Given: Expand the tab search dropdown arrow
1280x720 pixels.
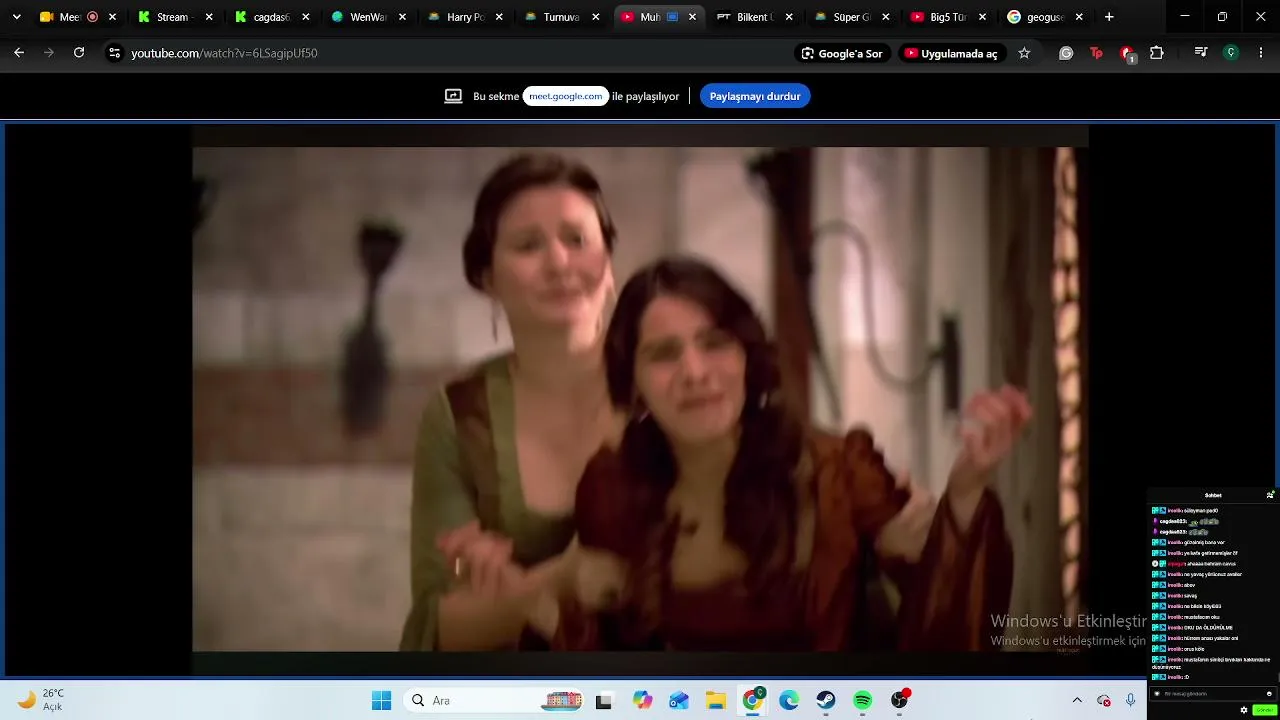Looking at the screenshot, I should click(x=16, y=17).
